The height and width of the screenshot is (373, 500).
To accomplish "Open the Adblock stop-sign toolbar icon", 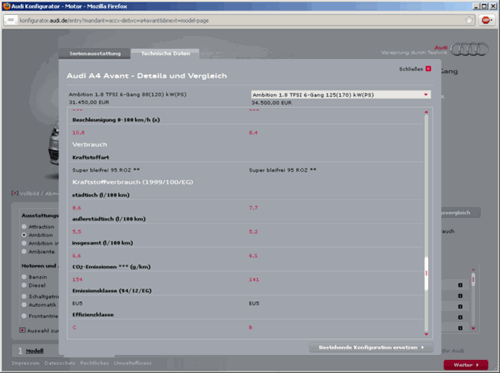I will click(x=486, y=20).
